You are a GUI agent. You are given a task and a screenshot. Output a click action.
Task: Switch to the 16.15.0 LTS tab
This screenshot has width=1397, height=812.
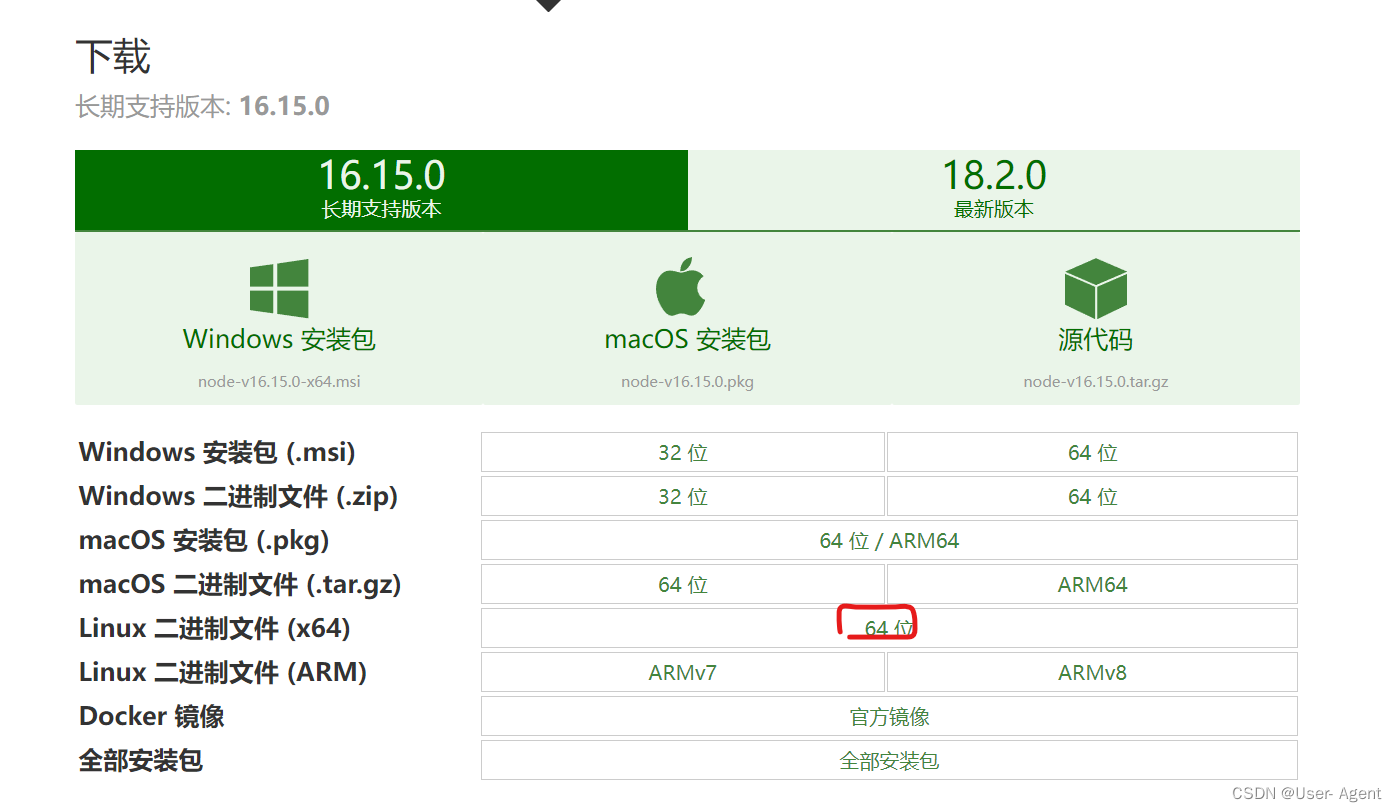tap(381, 190)
